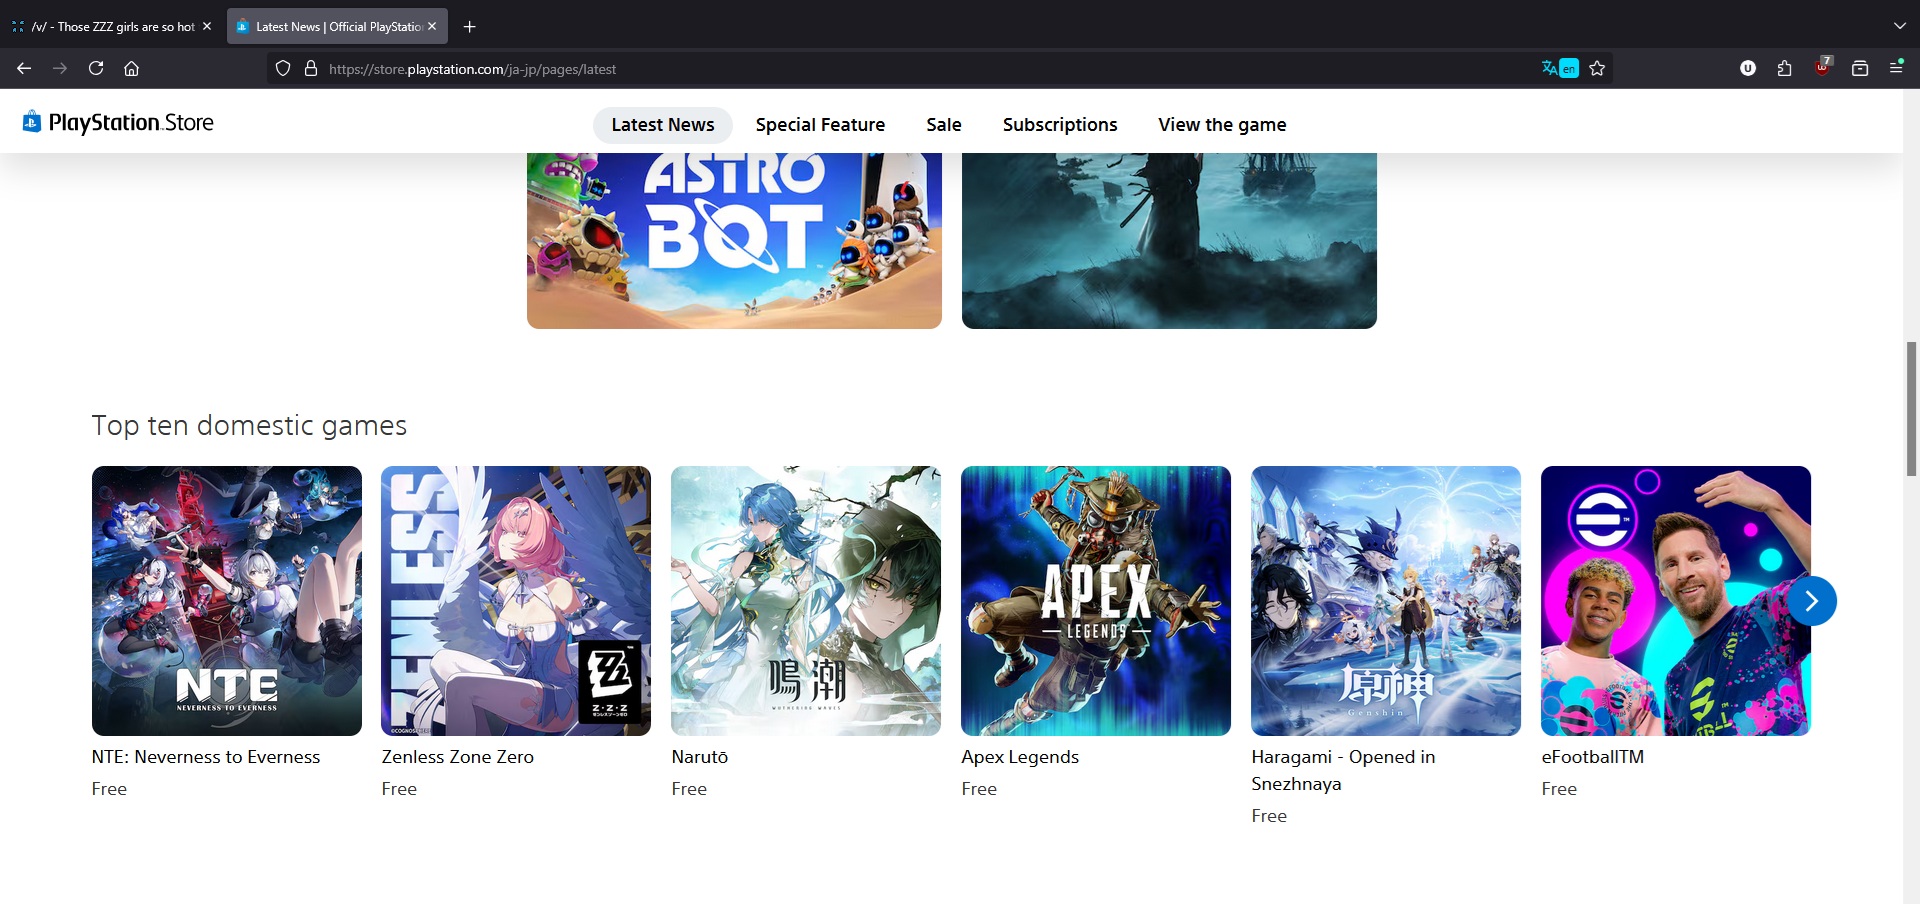Click the Free price under Zenless Zone Zero
Viewport: 1920px width, 904px height.
click(399, 789)
